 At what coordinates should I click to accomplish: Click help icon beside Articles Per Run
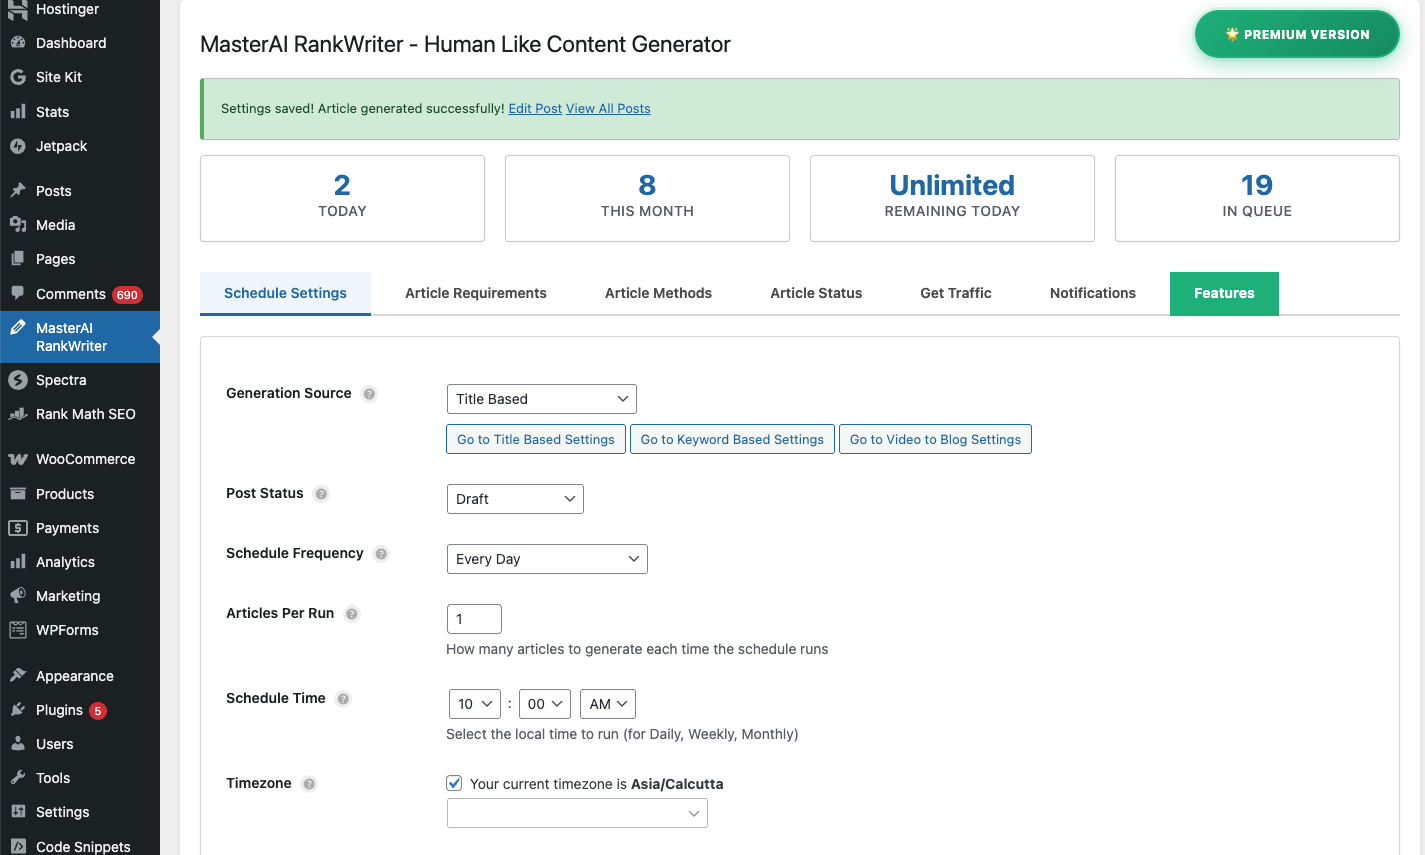click(x=352, y=614)
